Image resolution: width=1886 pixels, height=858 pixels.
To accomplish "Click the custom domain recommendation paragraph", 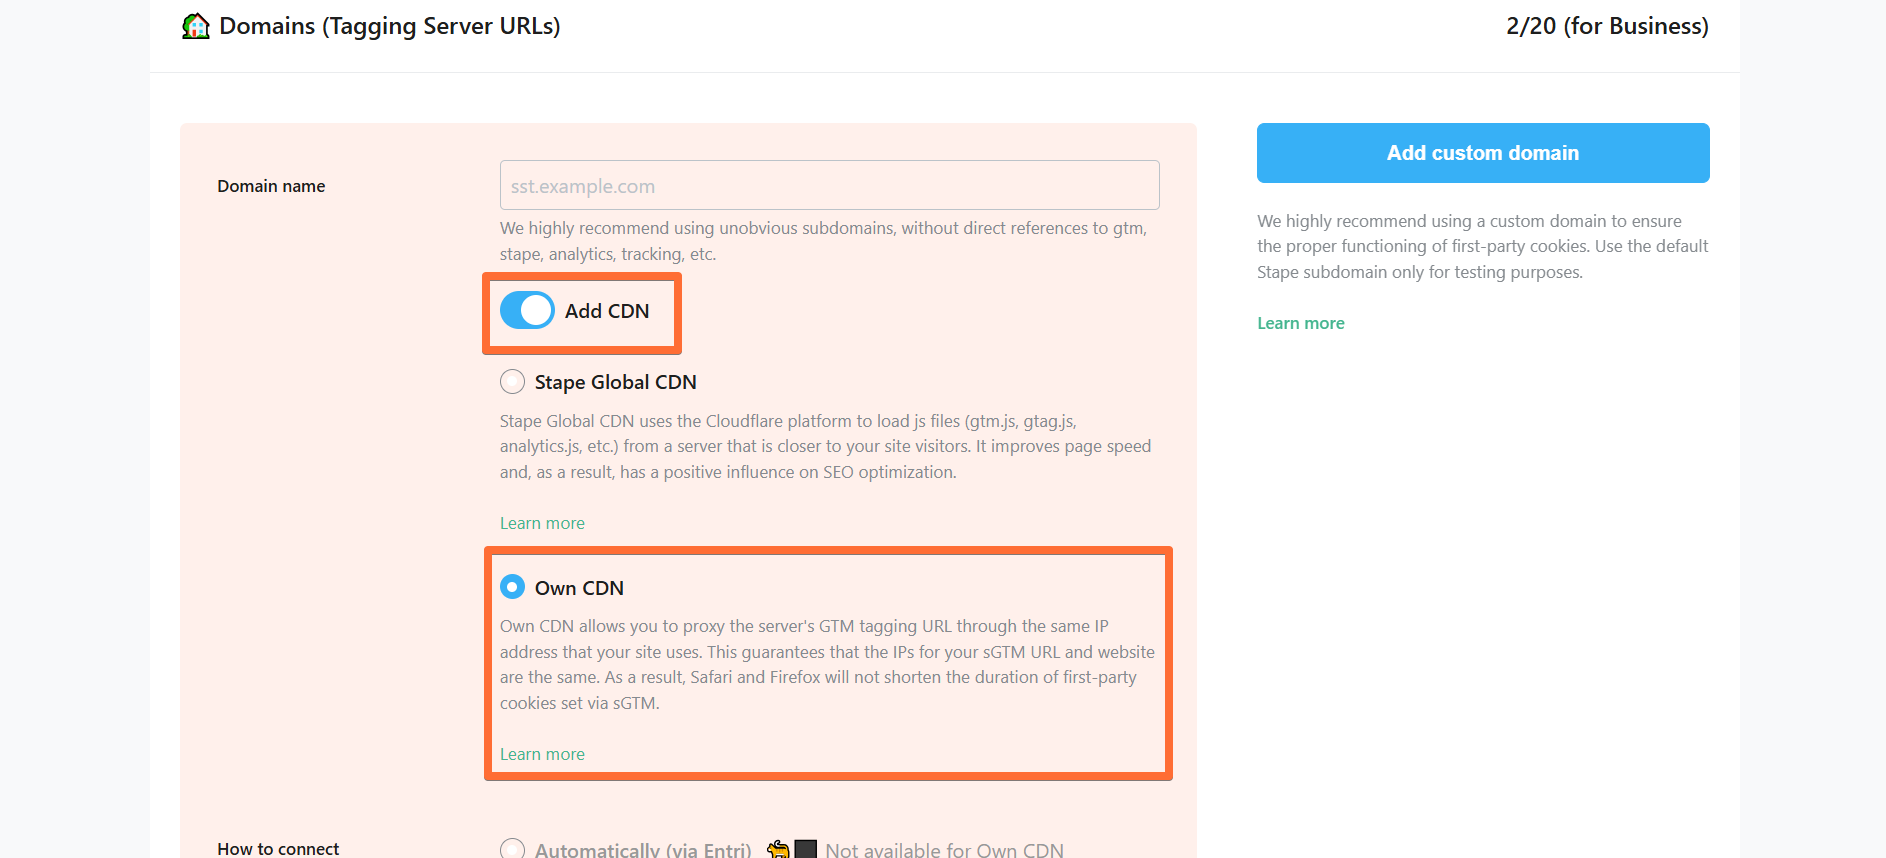I will 1483,246.
